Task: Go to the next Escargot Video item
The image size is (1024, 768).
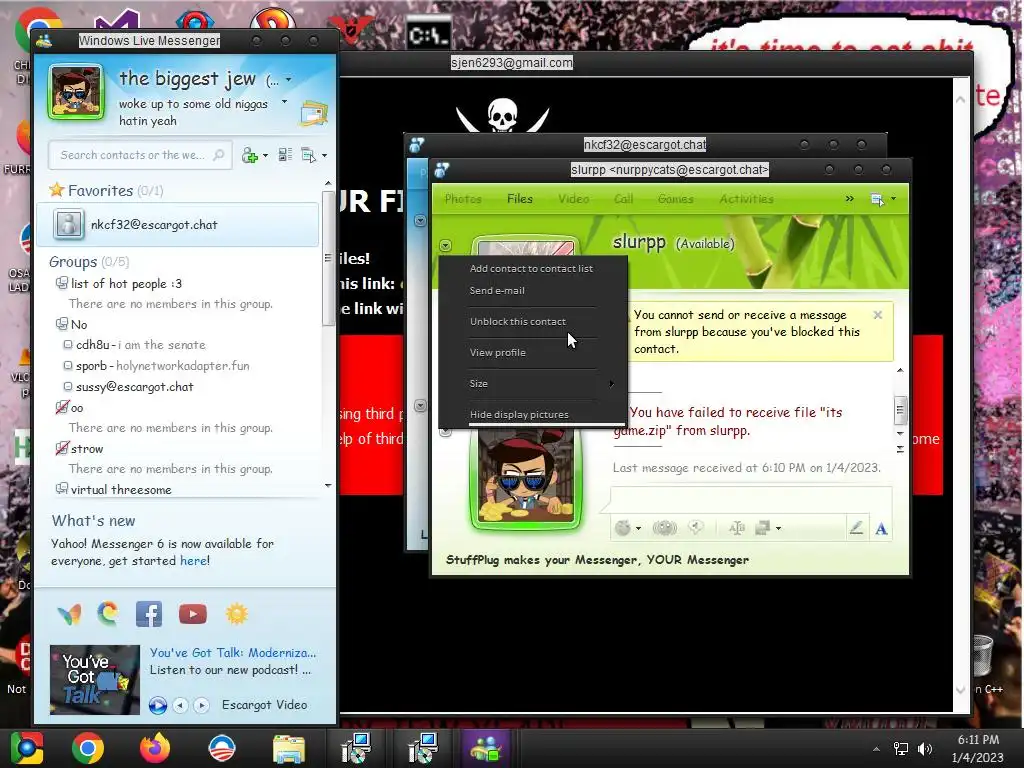Action: pyautogui.click(x=202, y=705)
